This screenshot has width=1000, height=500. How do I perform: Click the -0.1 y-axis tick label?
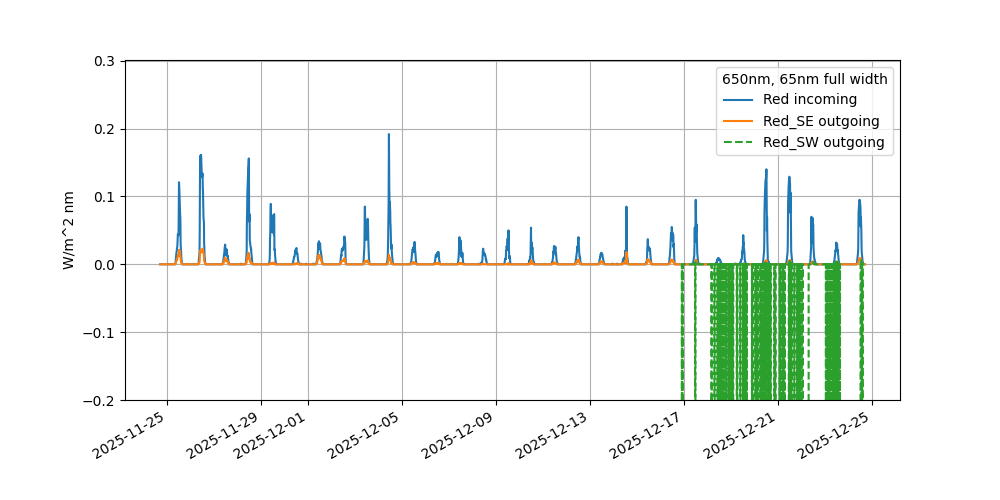pos(101,332)
